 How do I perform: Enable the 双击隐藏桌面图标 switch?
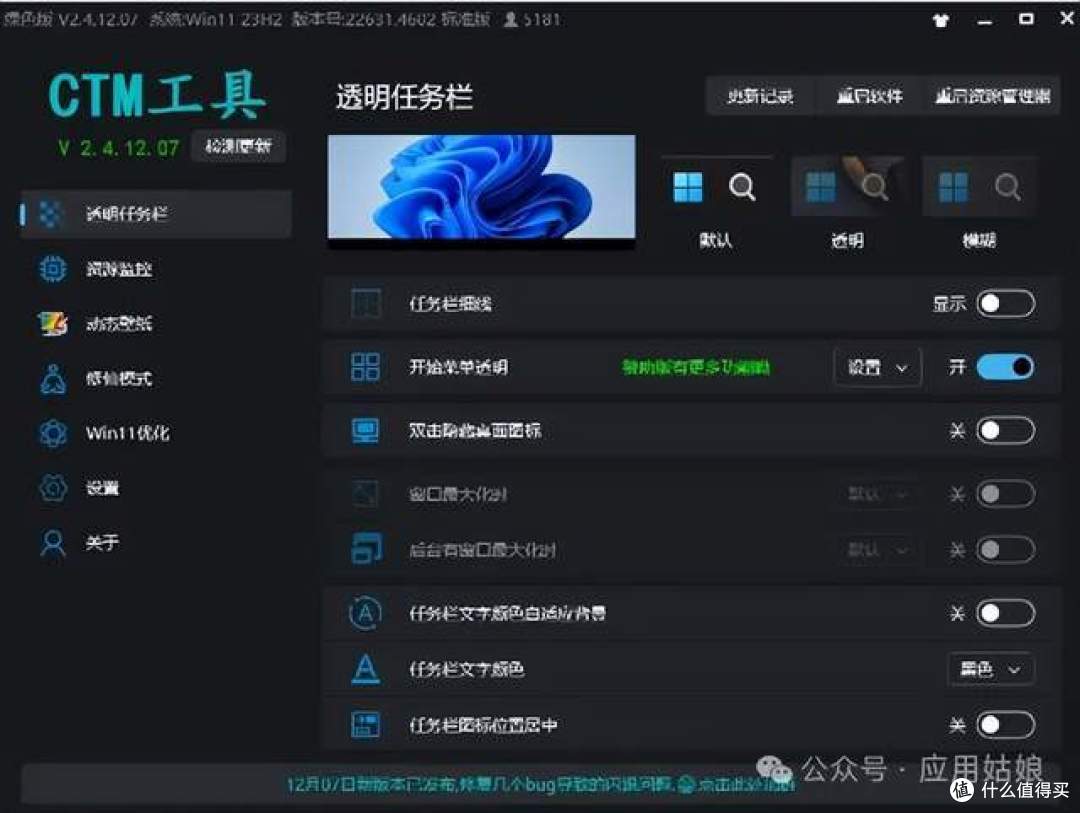1006,431
